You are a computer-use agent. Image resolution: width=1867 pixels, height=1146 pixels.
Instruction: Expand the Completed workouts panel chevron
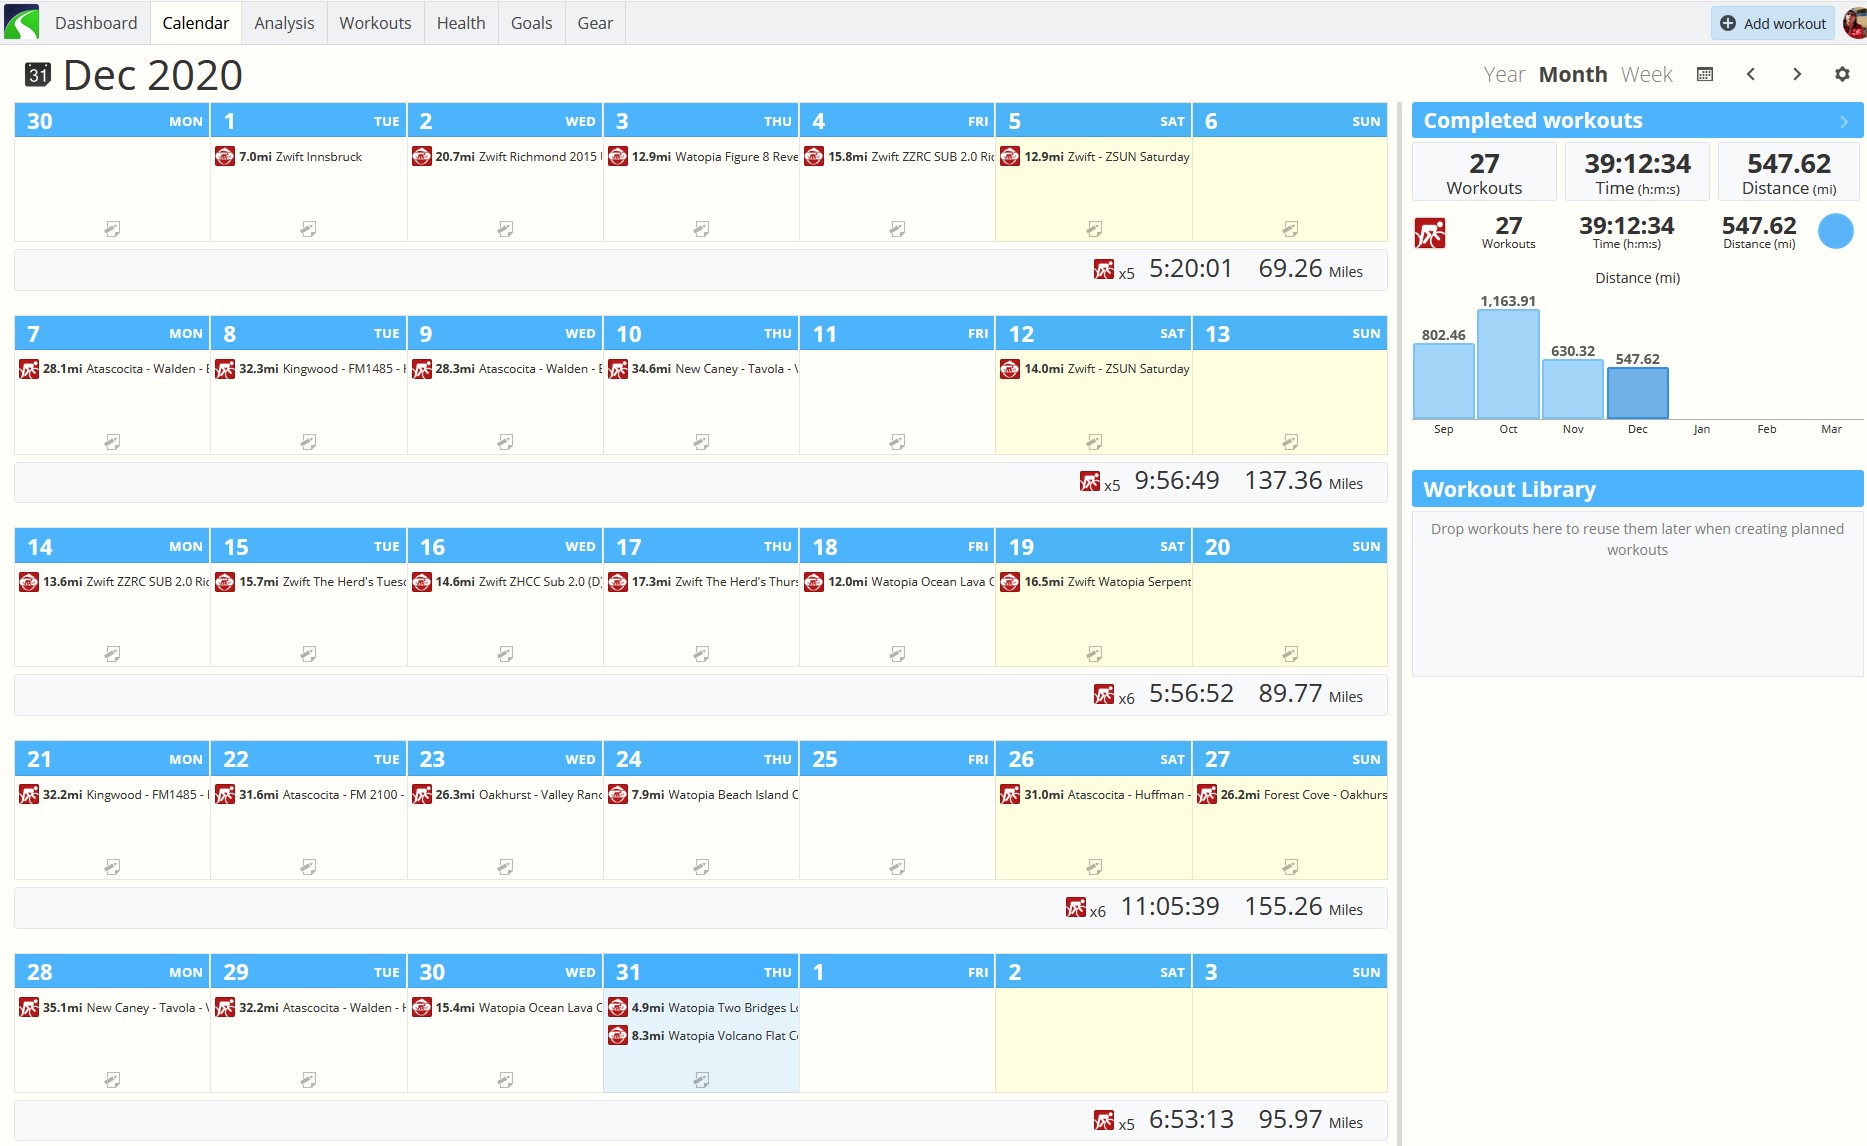coord(1844,121)
